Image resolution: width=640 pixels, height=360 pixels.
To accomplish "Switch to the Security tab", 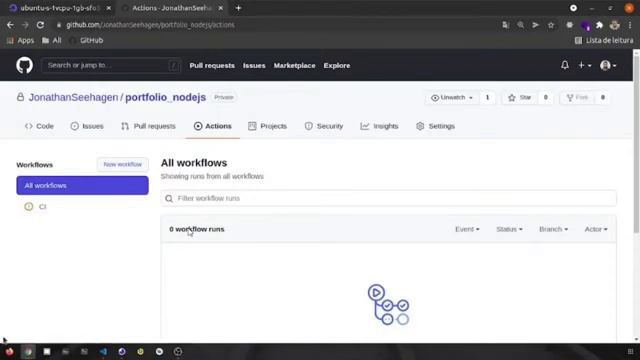I will [324, 126].
